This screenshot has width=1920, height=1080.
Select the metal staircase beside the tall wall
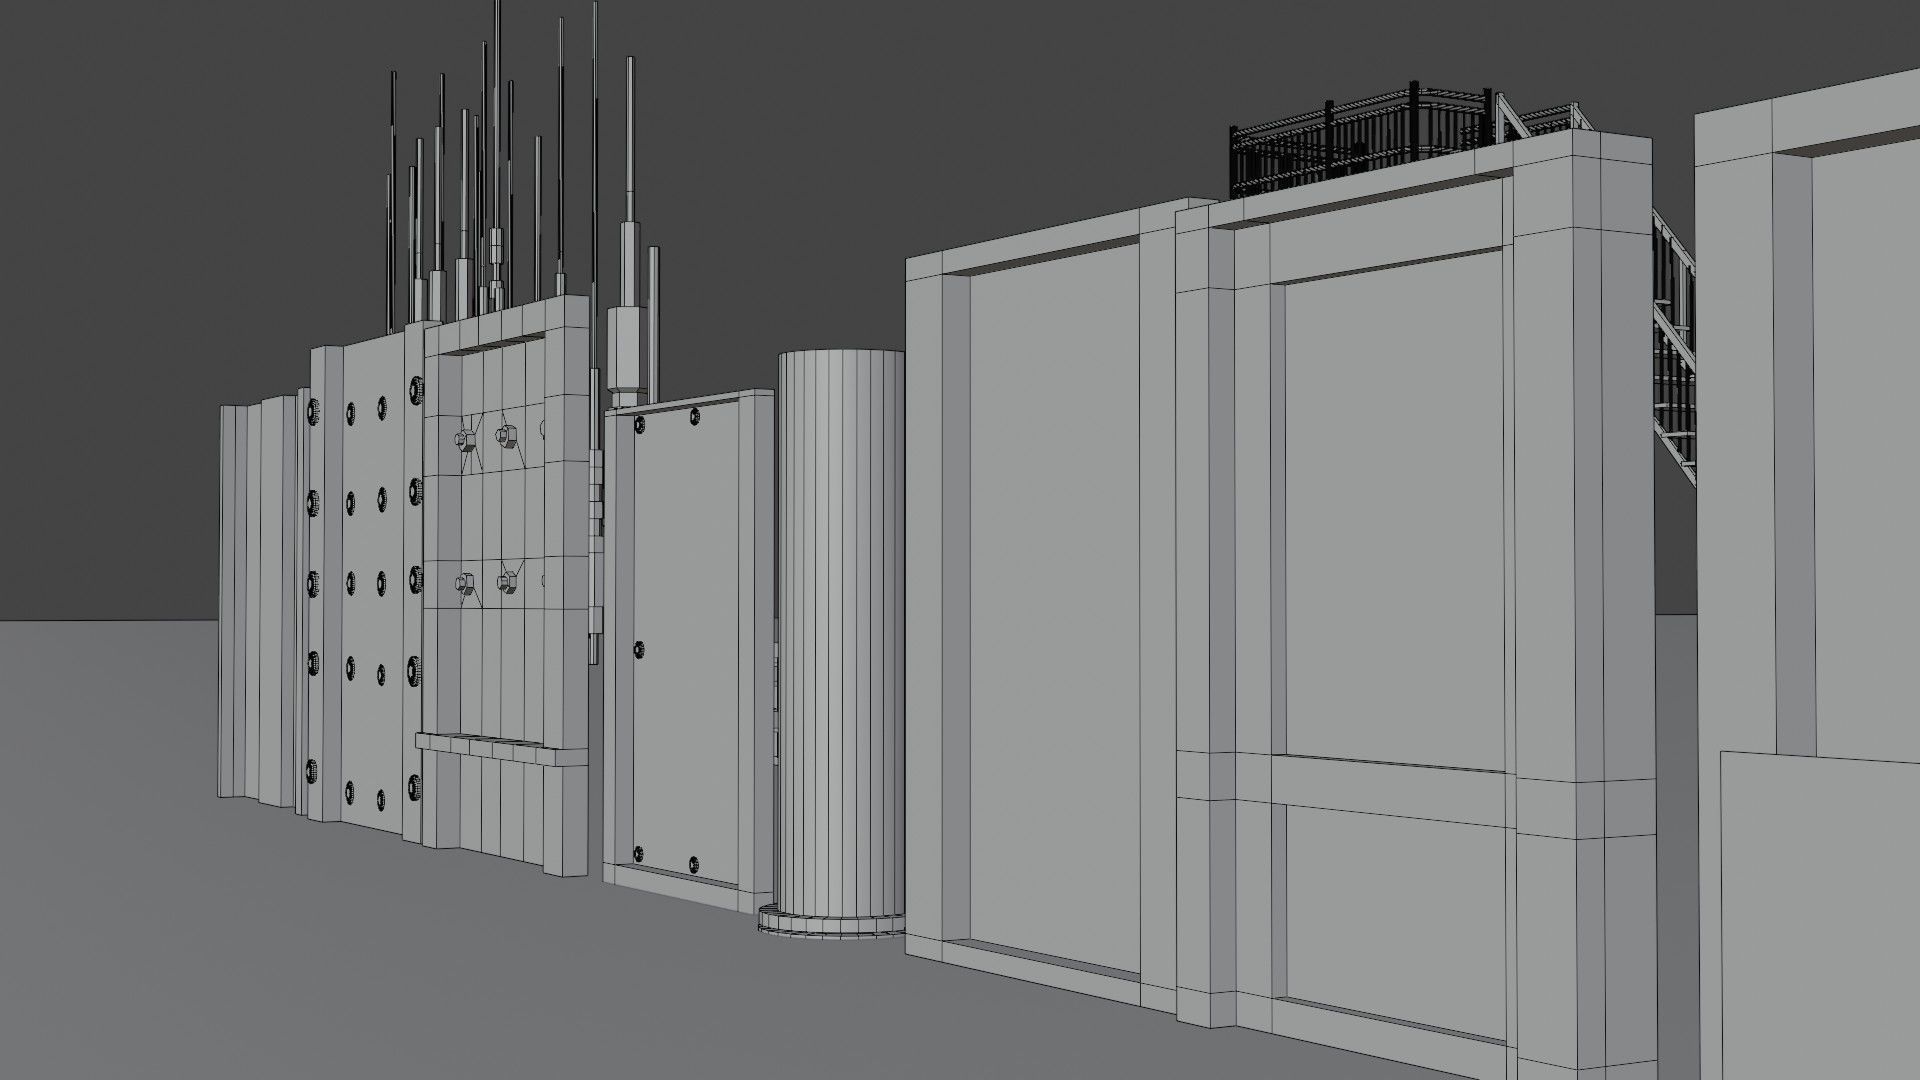(1674, 350)
